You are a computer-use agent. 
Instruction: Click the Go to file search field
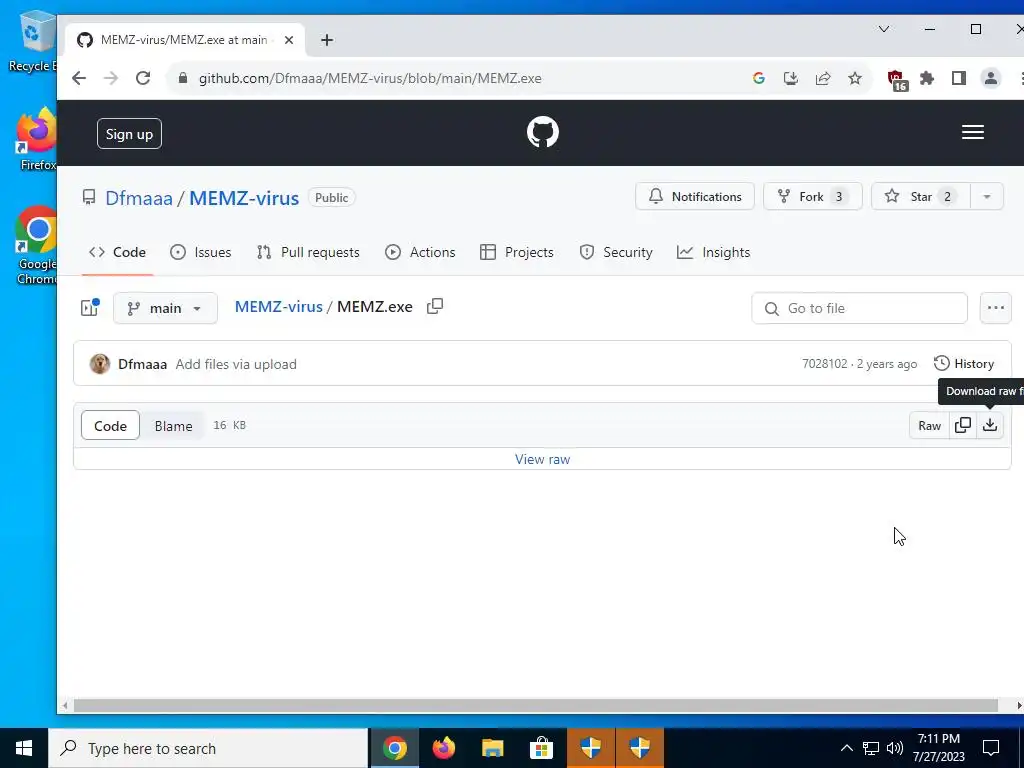(859, 308)
